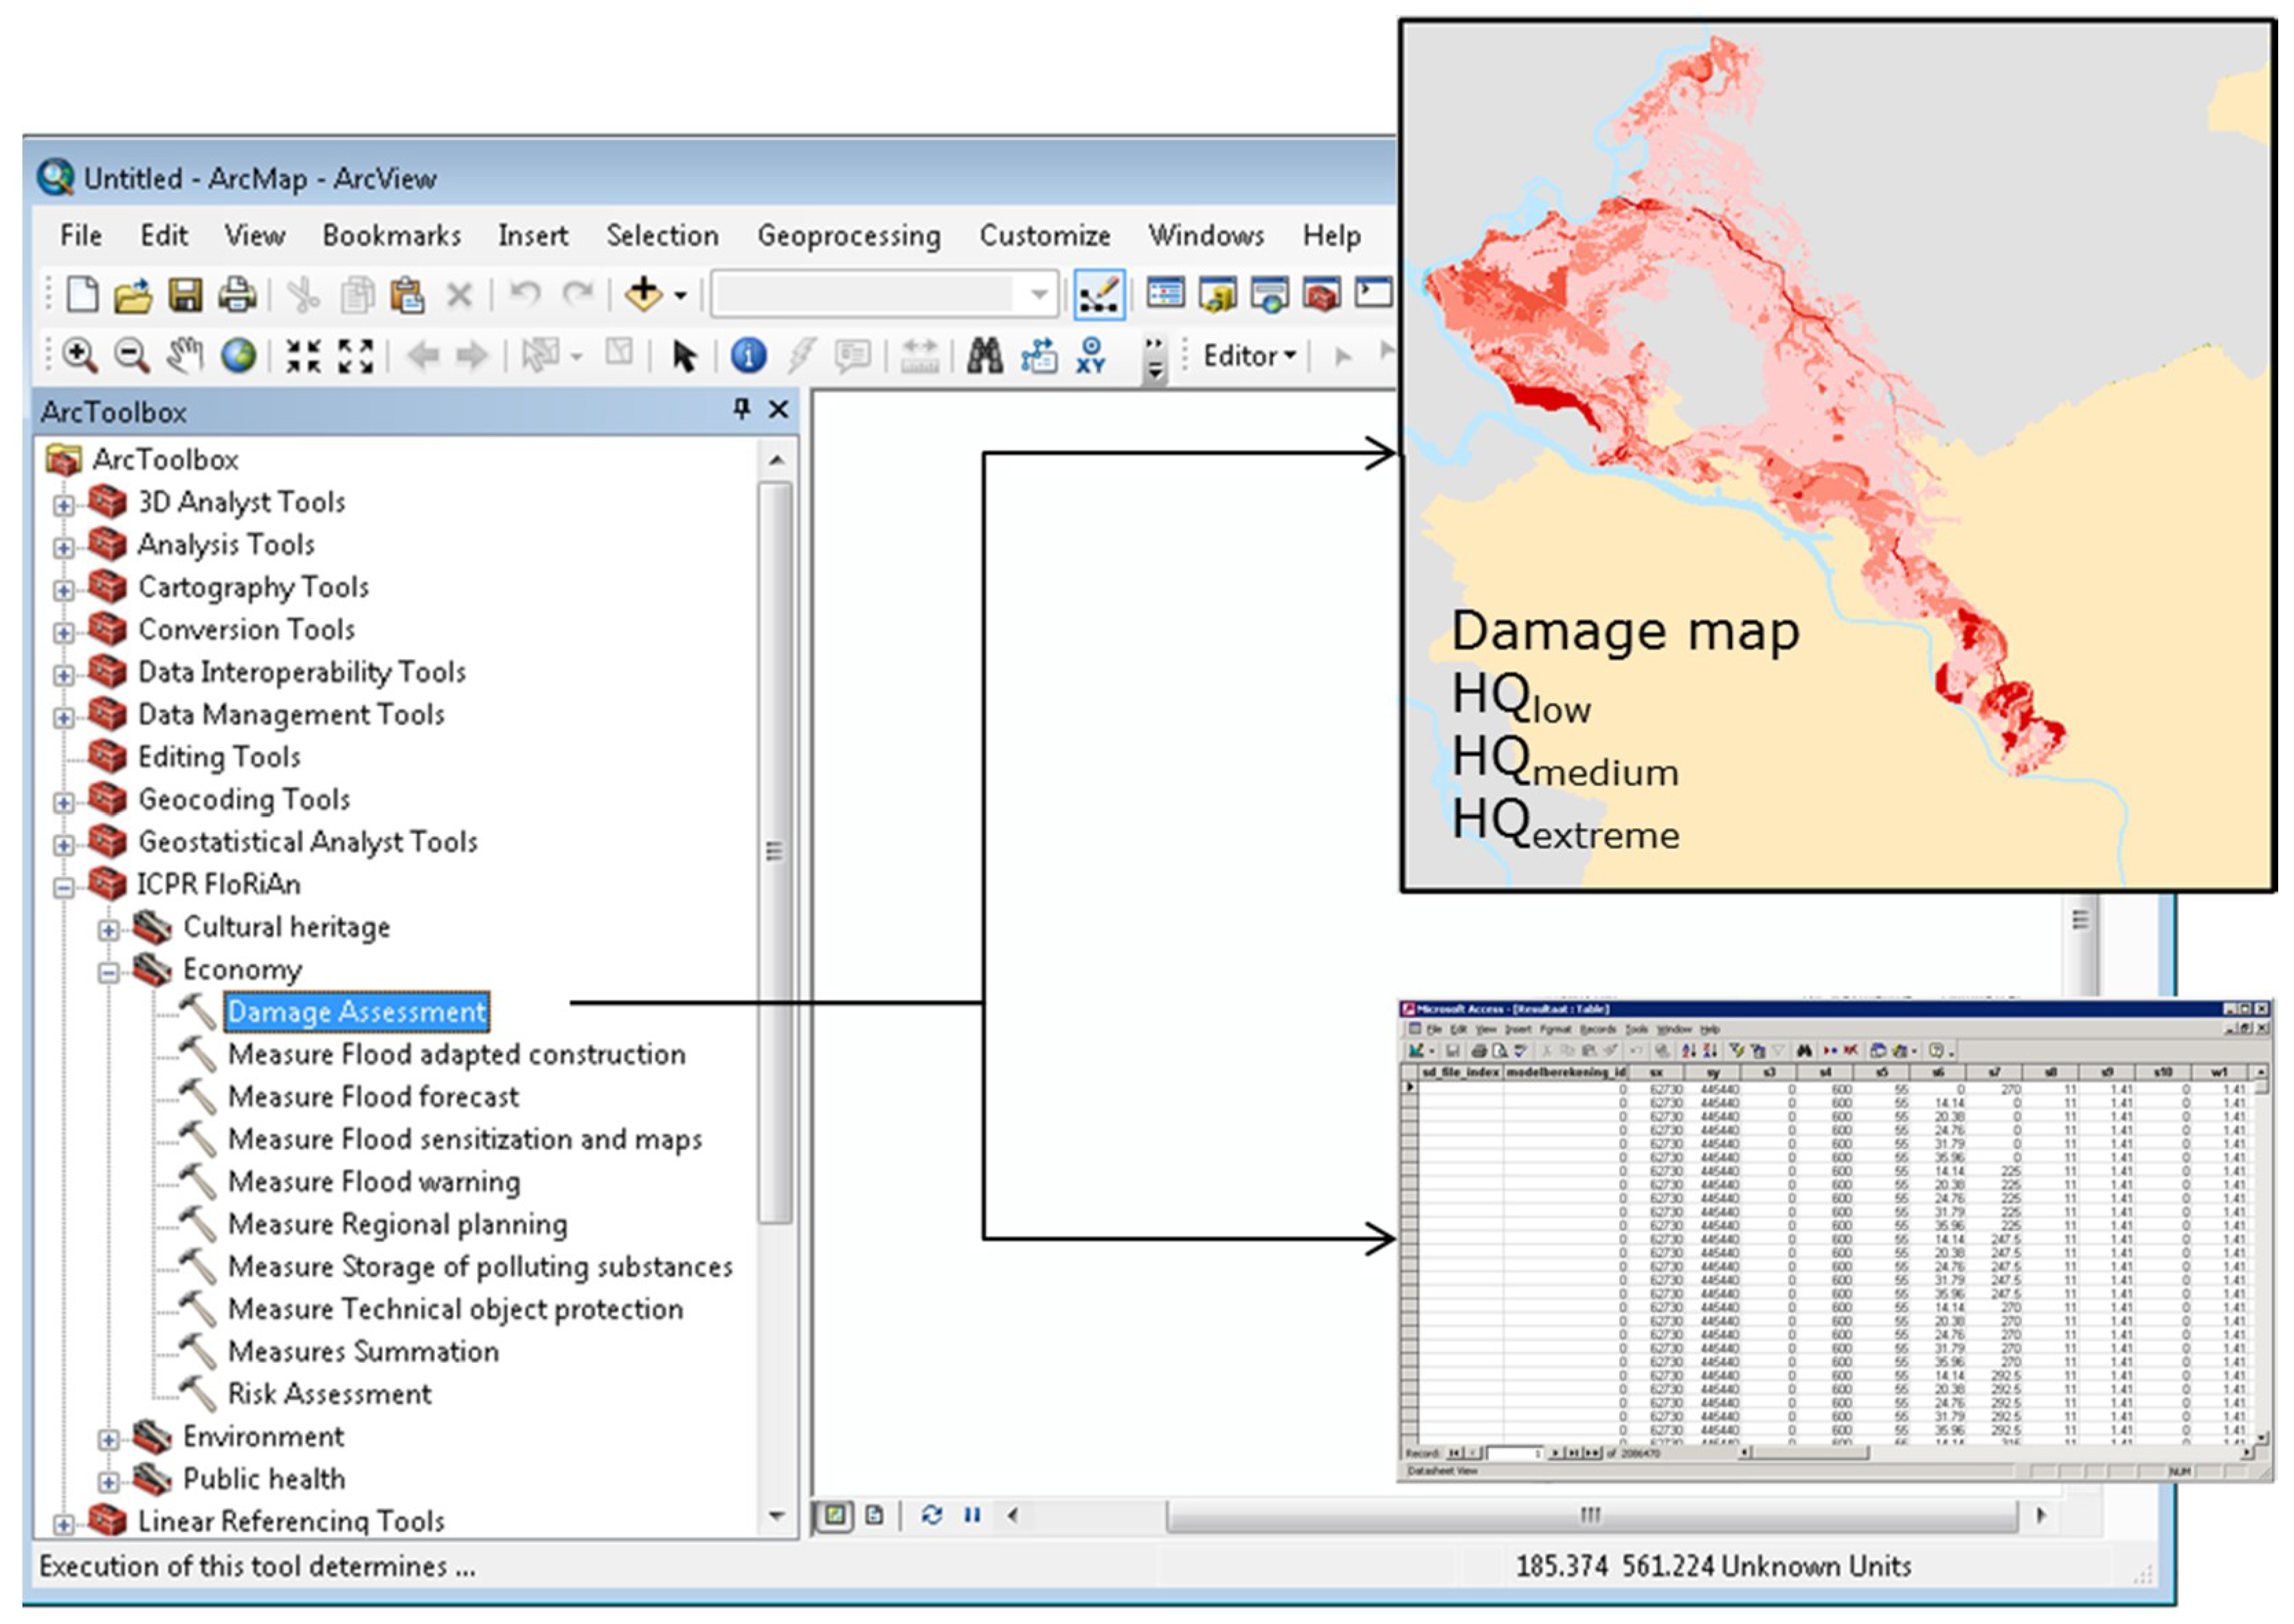Viewport: 2294px width, 1624px height.
Task: Click the Fixed Zoom In arrows icon
Action: (304, 356)
